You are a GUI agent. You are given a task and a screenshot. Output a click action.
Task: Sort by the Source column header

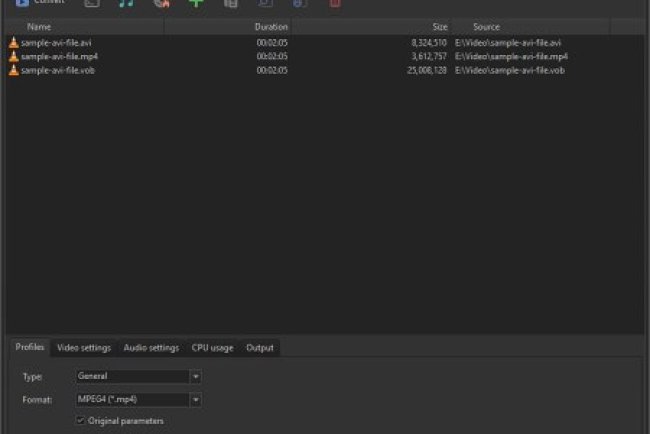tap(531, 27)
